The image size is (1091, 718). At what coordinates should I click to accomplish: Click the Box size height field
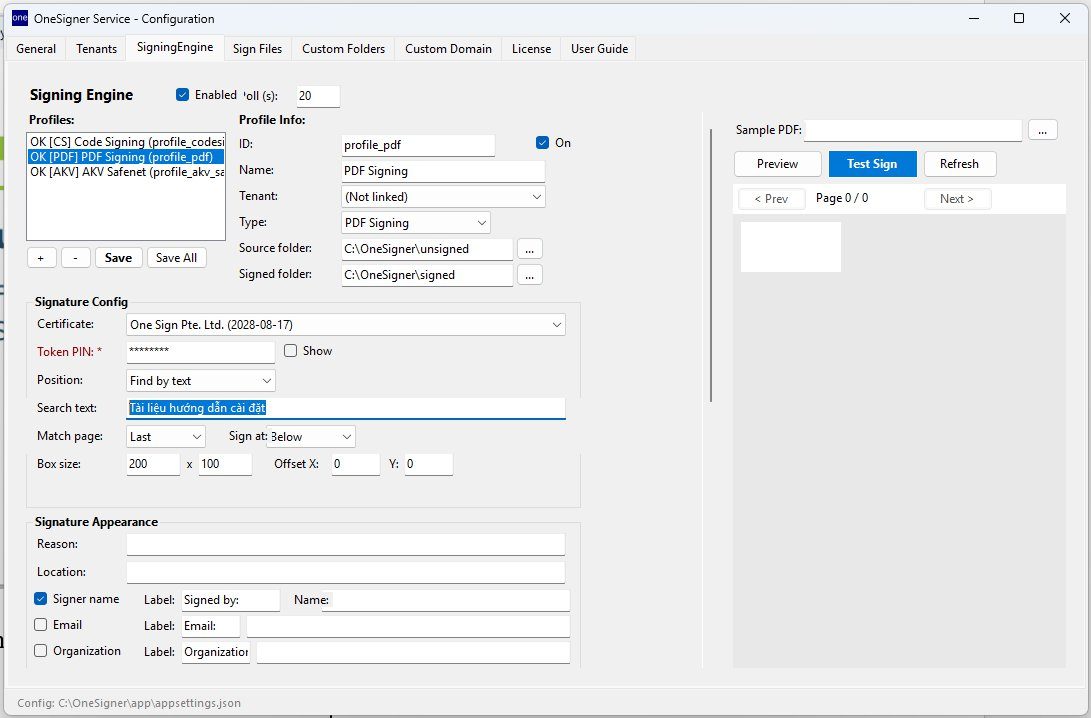click(x=225, y=464)
